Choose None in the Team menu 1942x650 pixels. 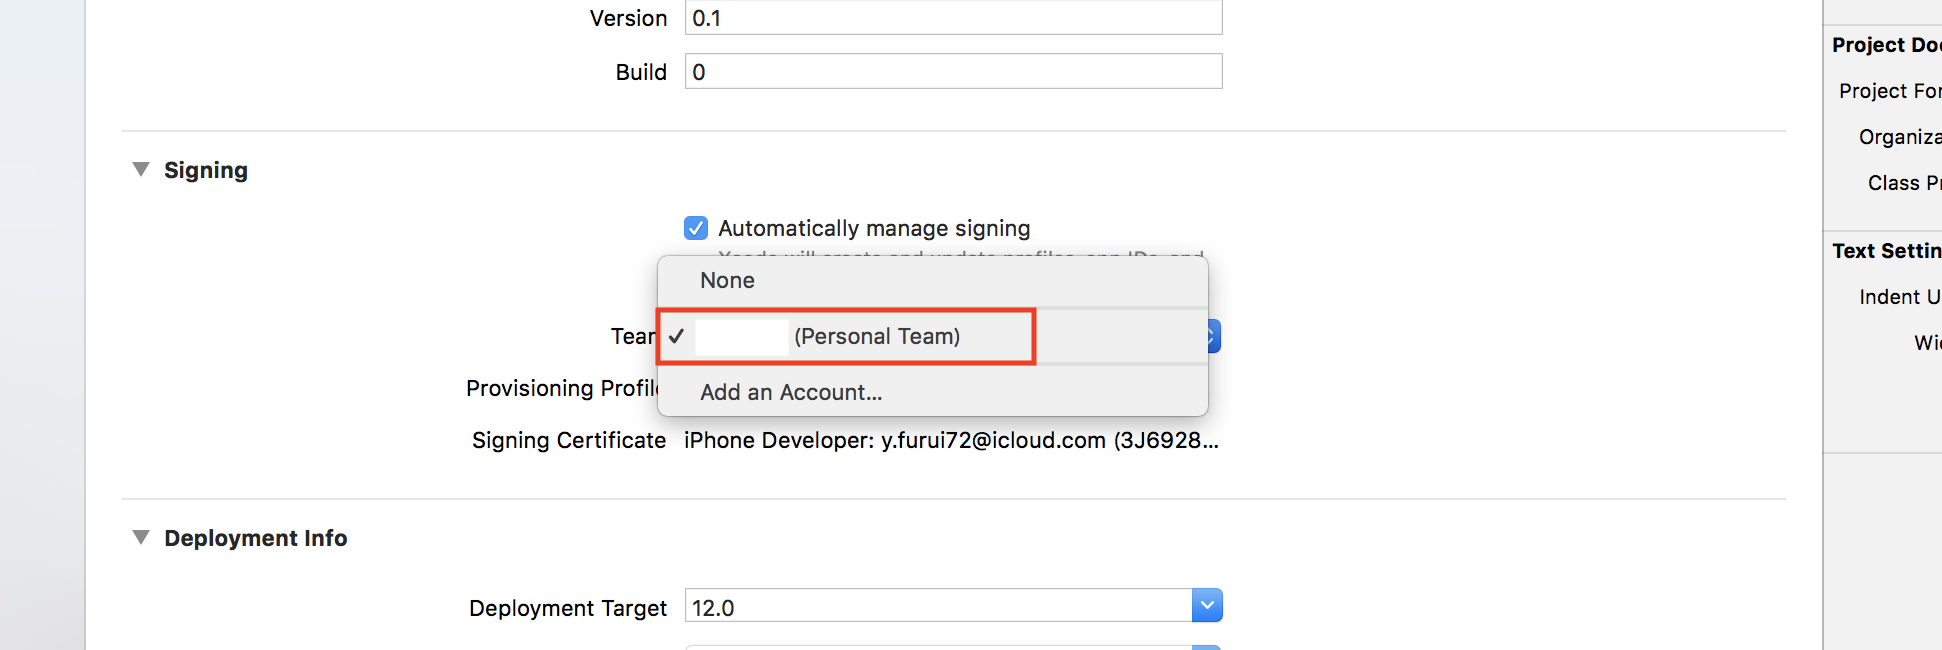point(727,281)
